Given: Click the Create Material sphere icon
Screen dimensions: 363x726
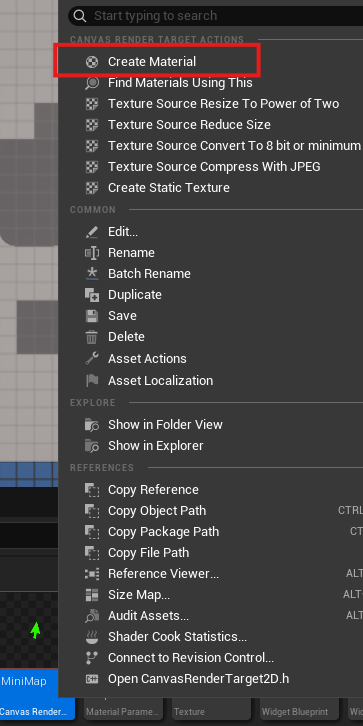Looking at the screenshot, I should 92,62.
